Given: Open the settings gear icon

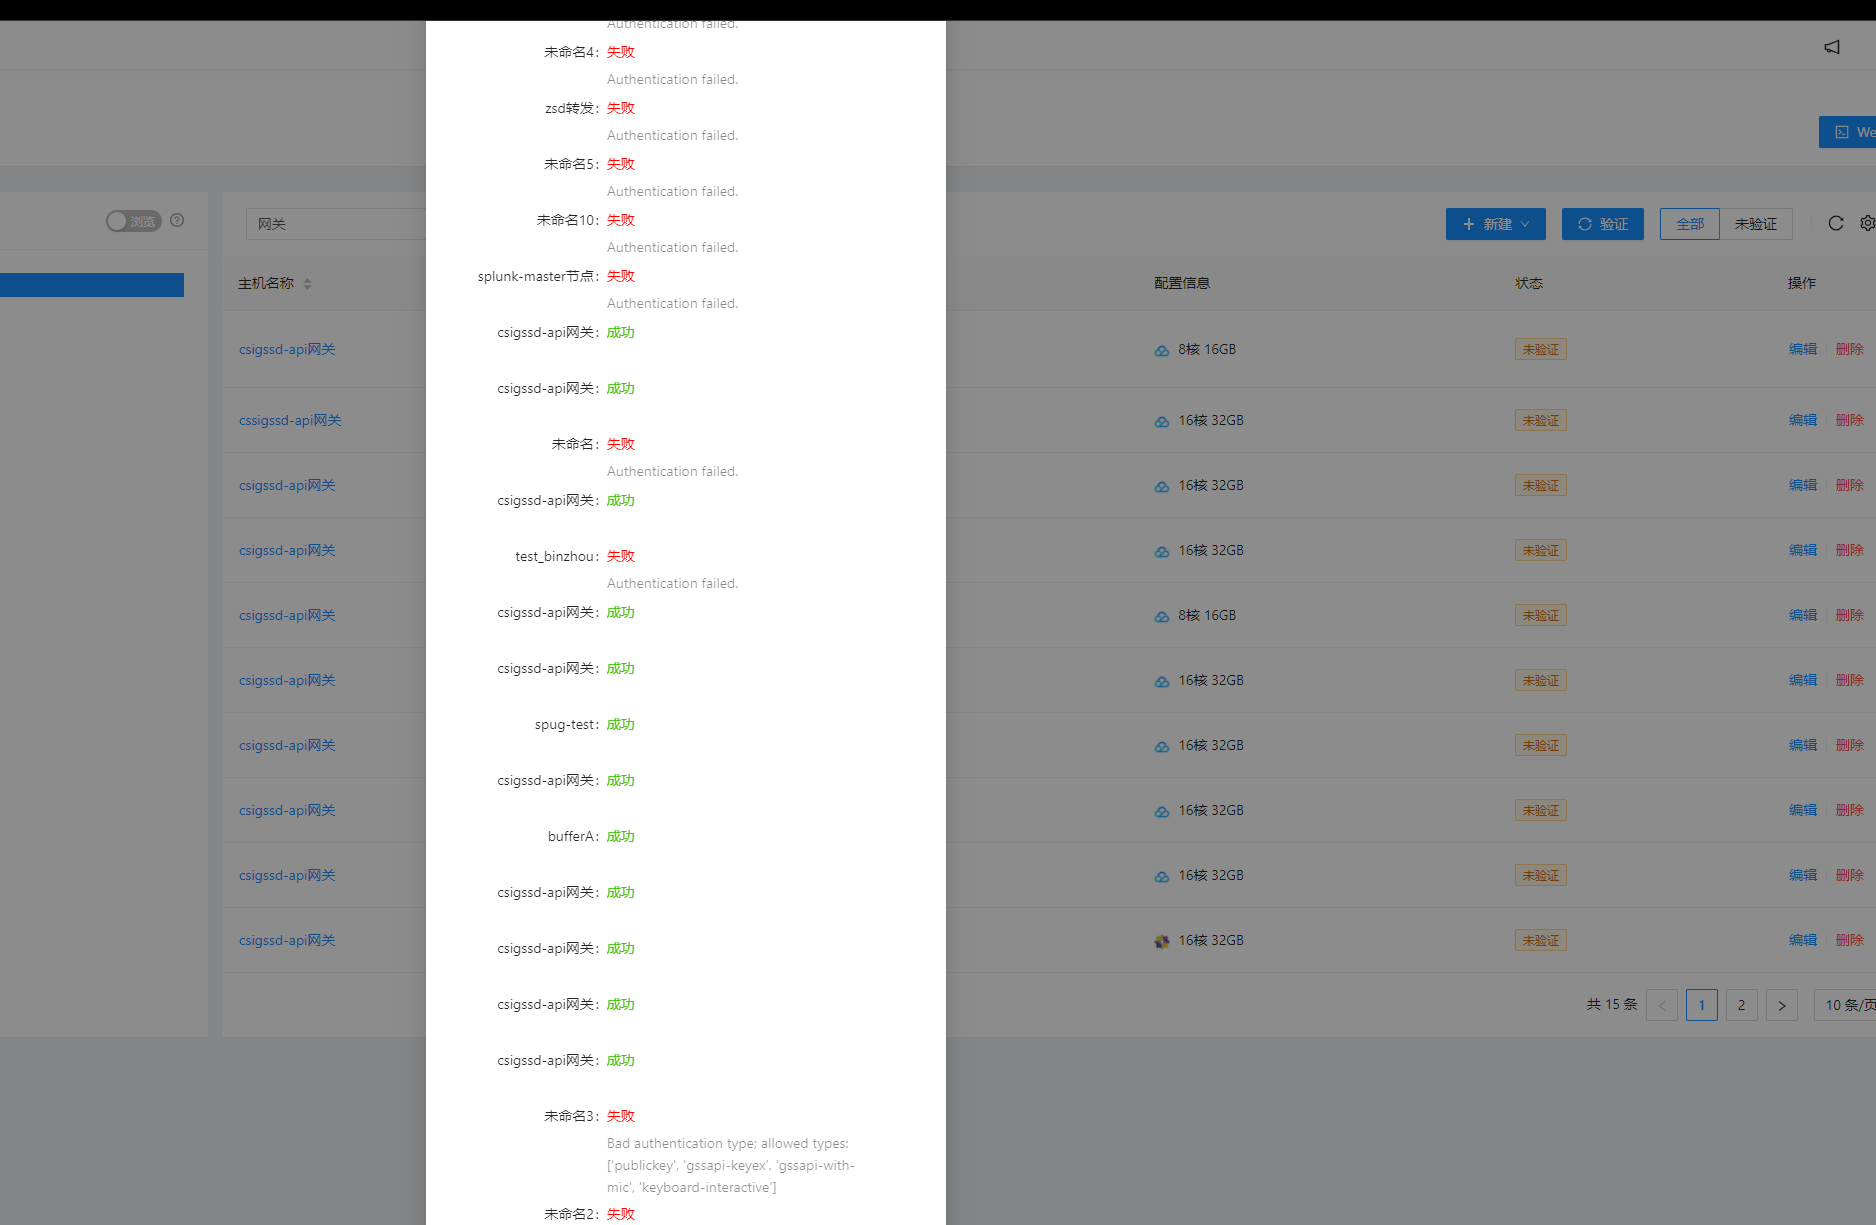Looking at the screenshot, I should point(1868,223).
